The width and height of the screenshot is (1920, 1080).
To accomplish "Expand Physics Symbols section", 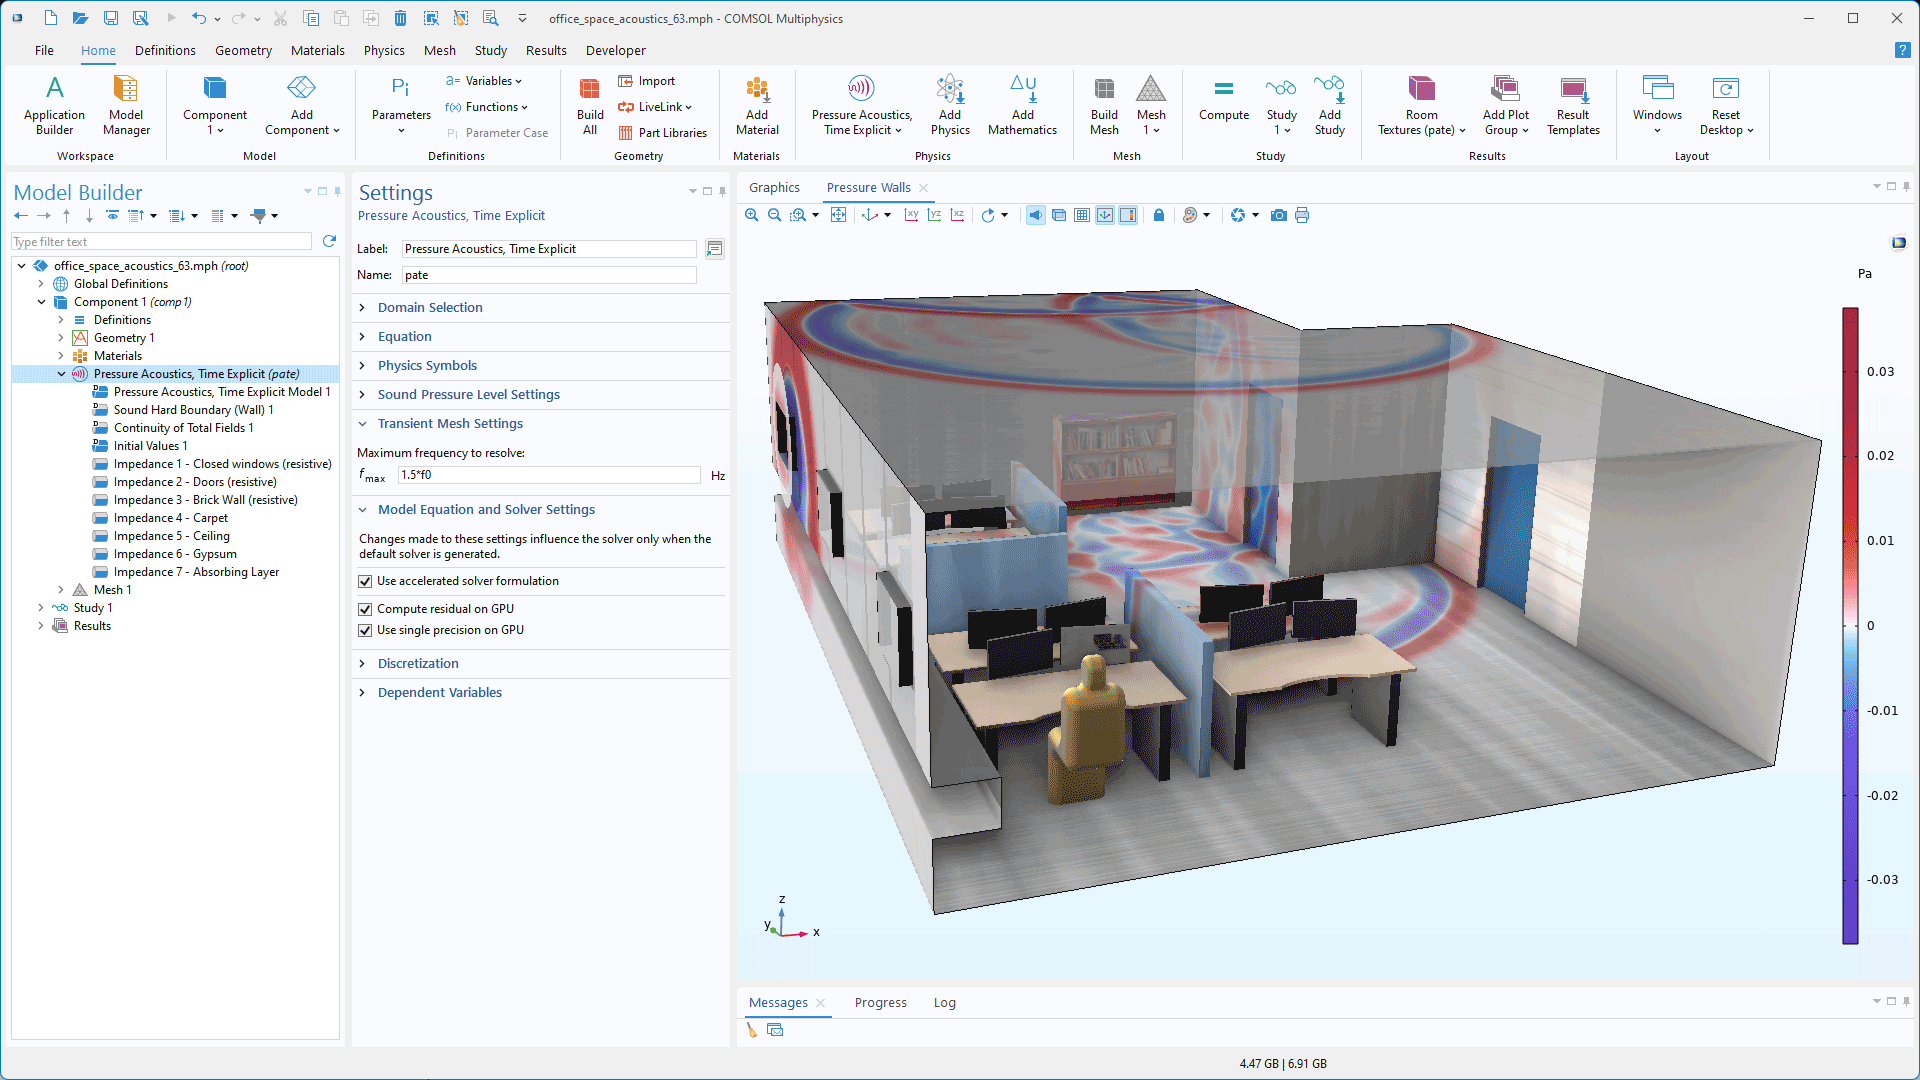I will tap(427, 365).
